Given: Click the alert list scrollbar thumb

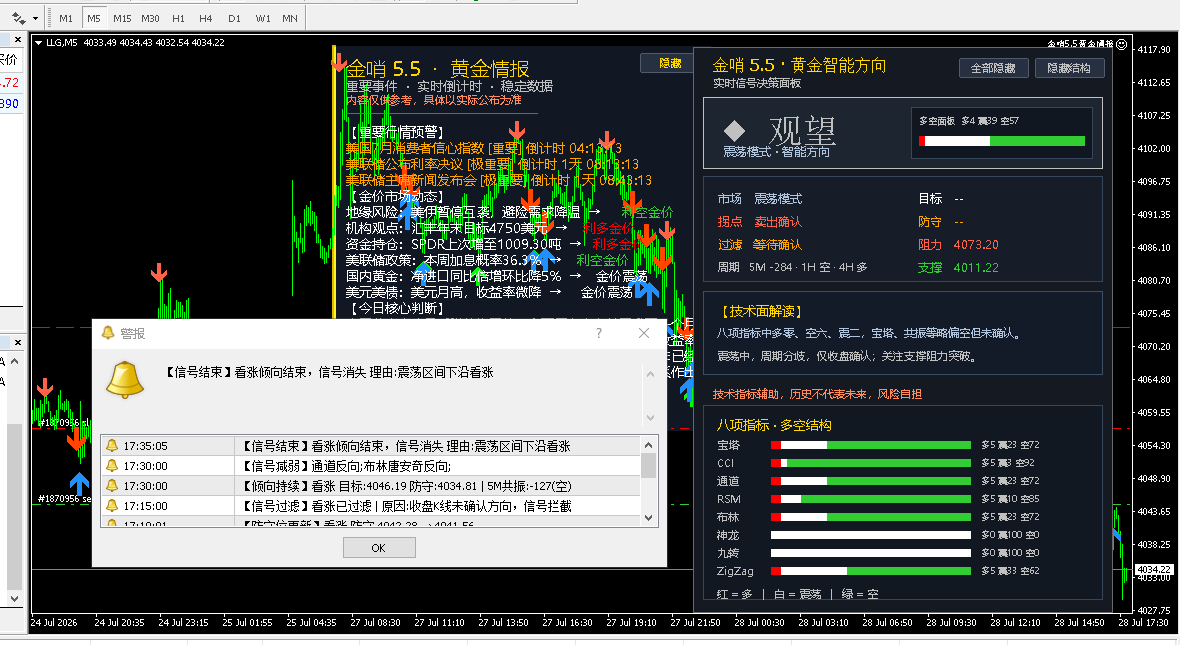Looking at the screenshot, I should (649, 465).
